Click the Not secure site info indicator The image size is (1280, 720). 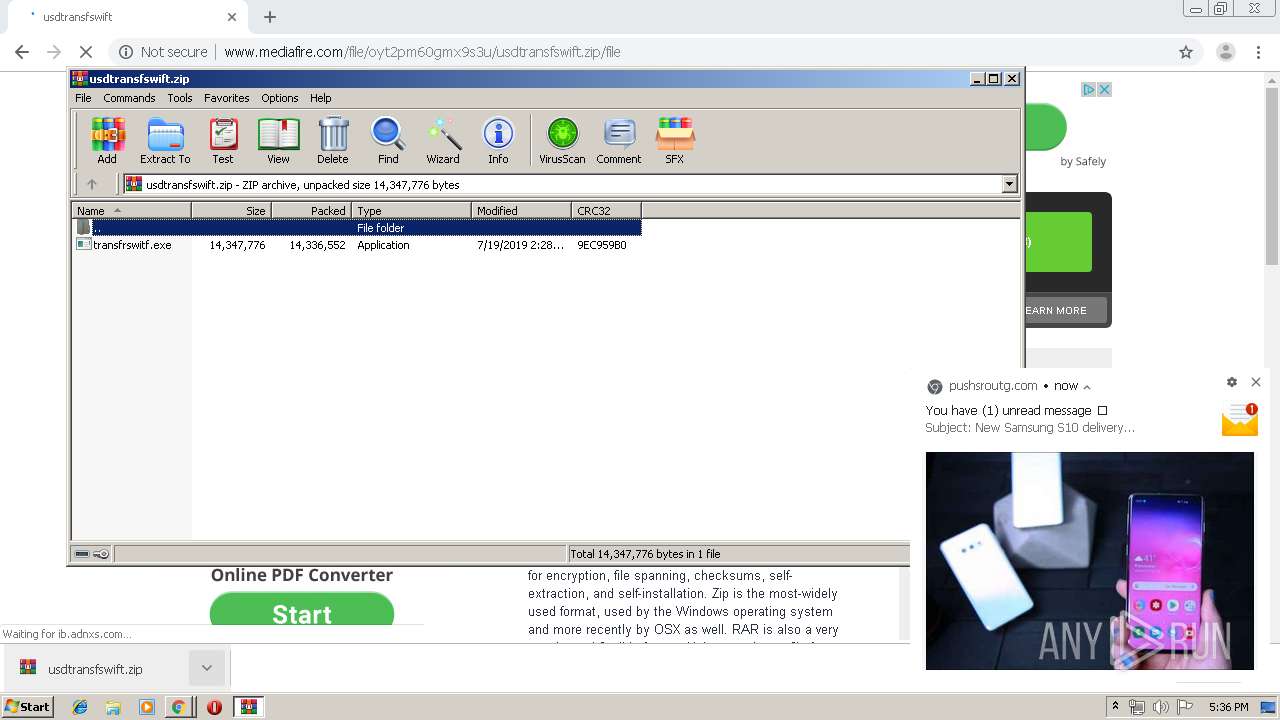tap(163, 52)
